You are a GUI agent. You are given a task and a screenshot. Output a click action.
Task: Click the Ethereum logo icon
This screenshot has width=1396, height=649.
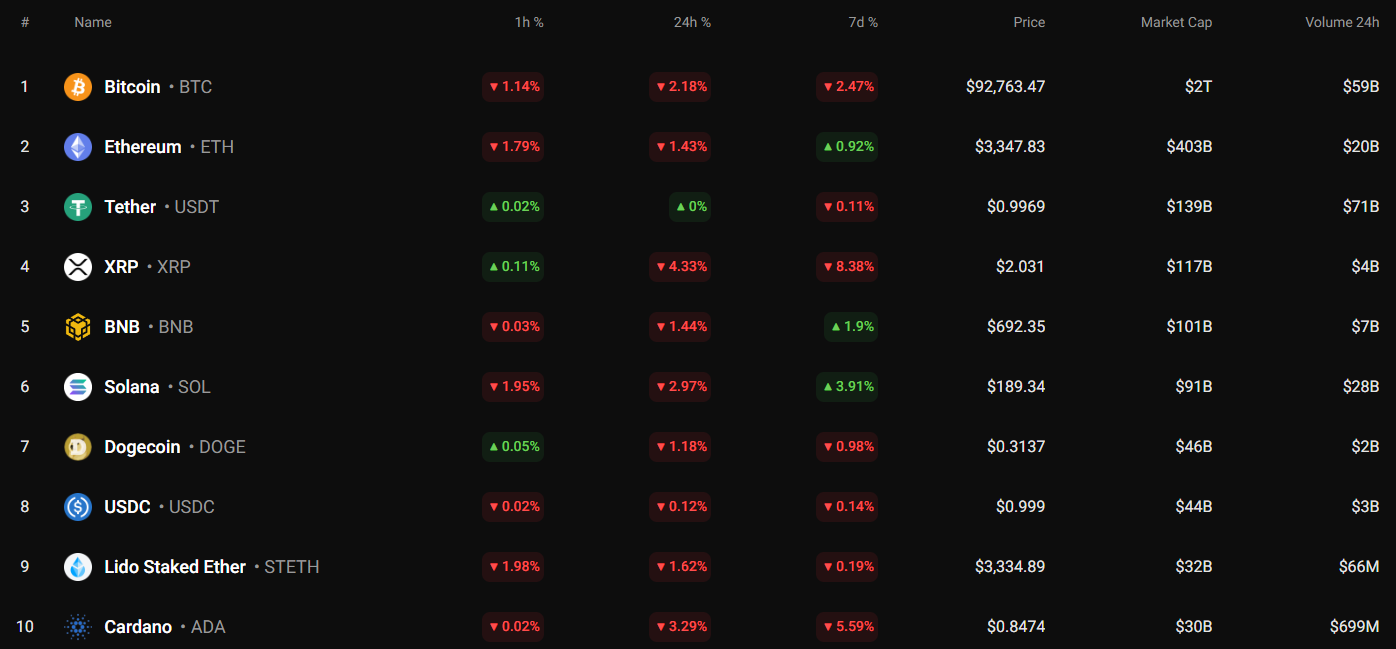78,147
